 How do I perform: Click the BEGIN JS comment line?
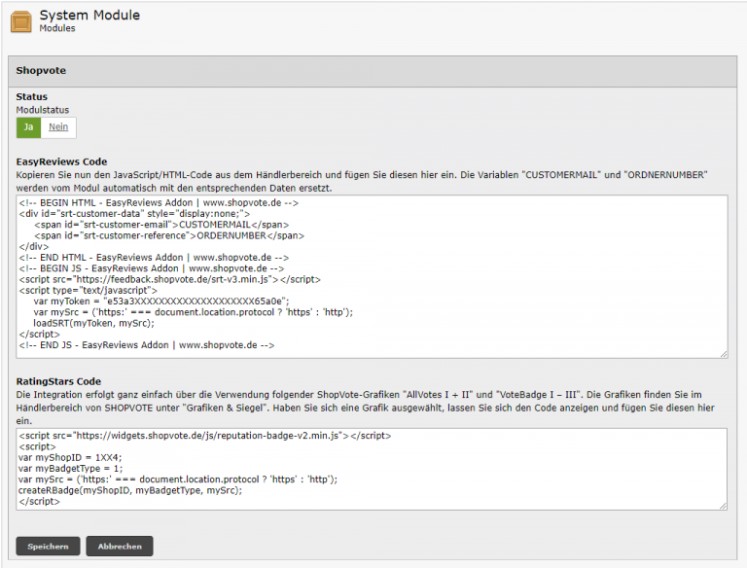[151, 268]
